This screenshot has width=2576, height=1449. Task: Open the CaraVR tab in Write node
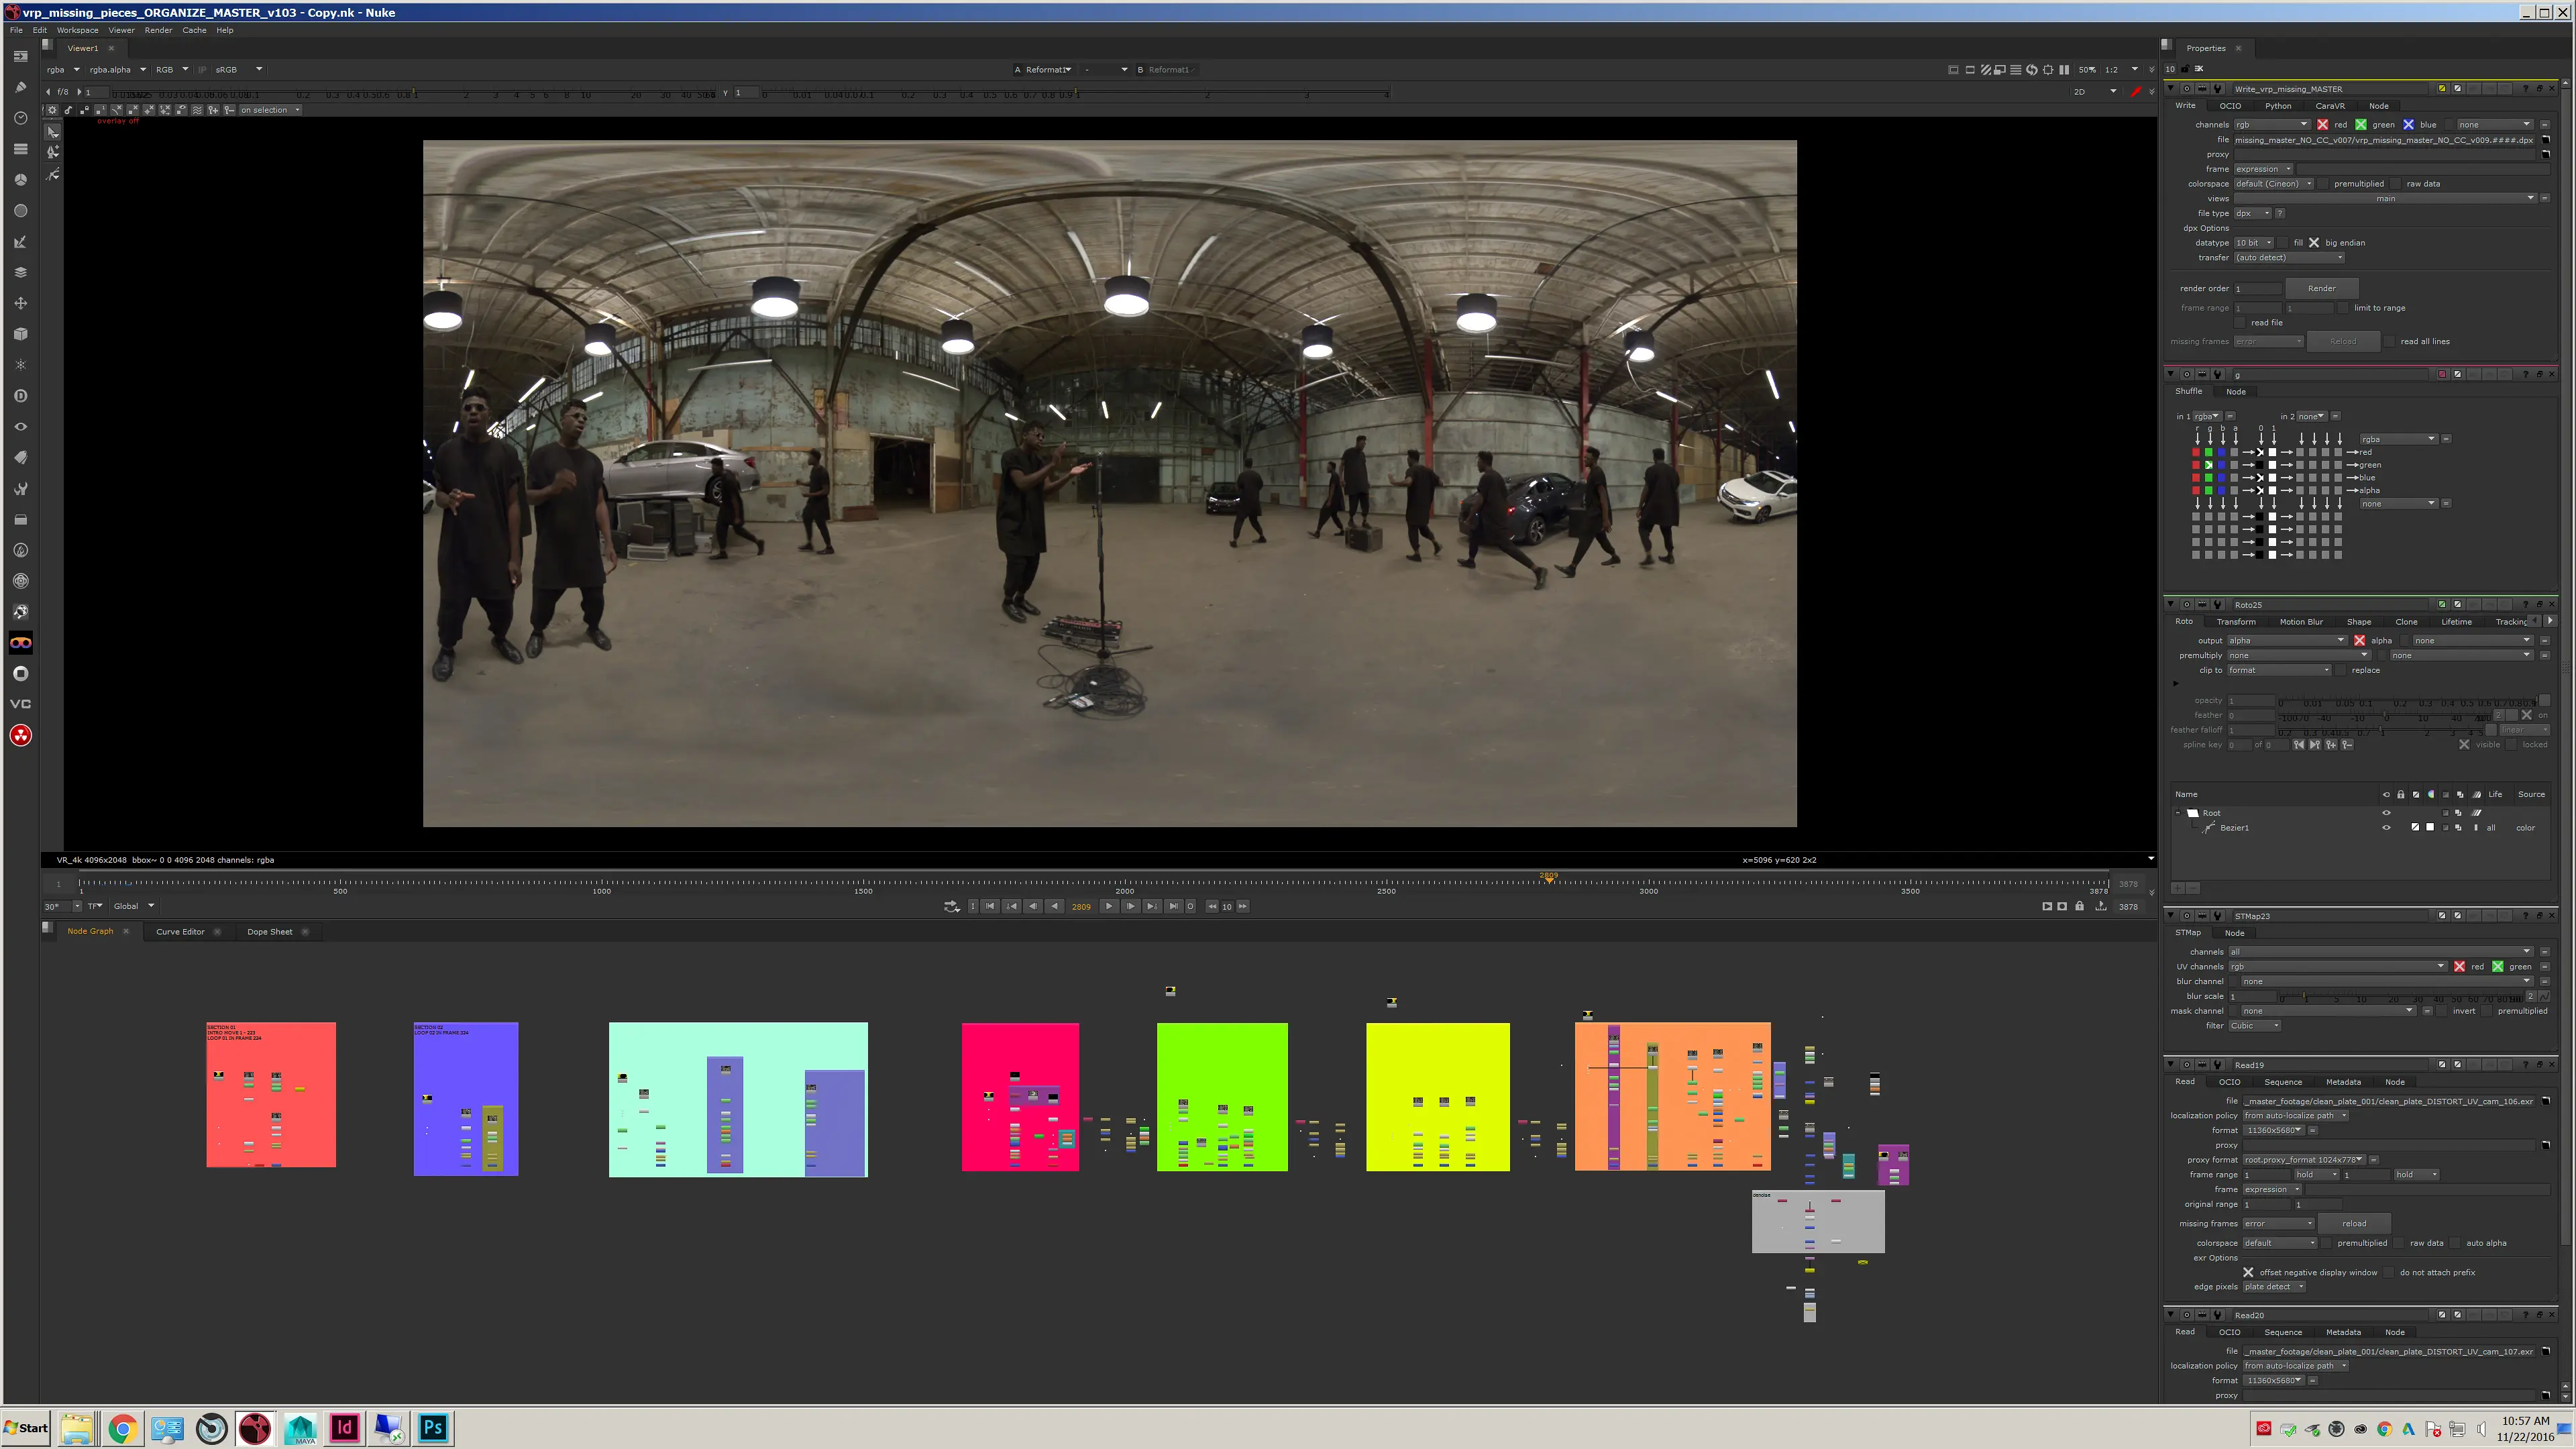(2330, 106)
